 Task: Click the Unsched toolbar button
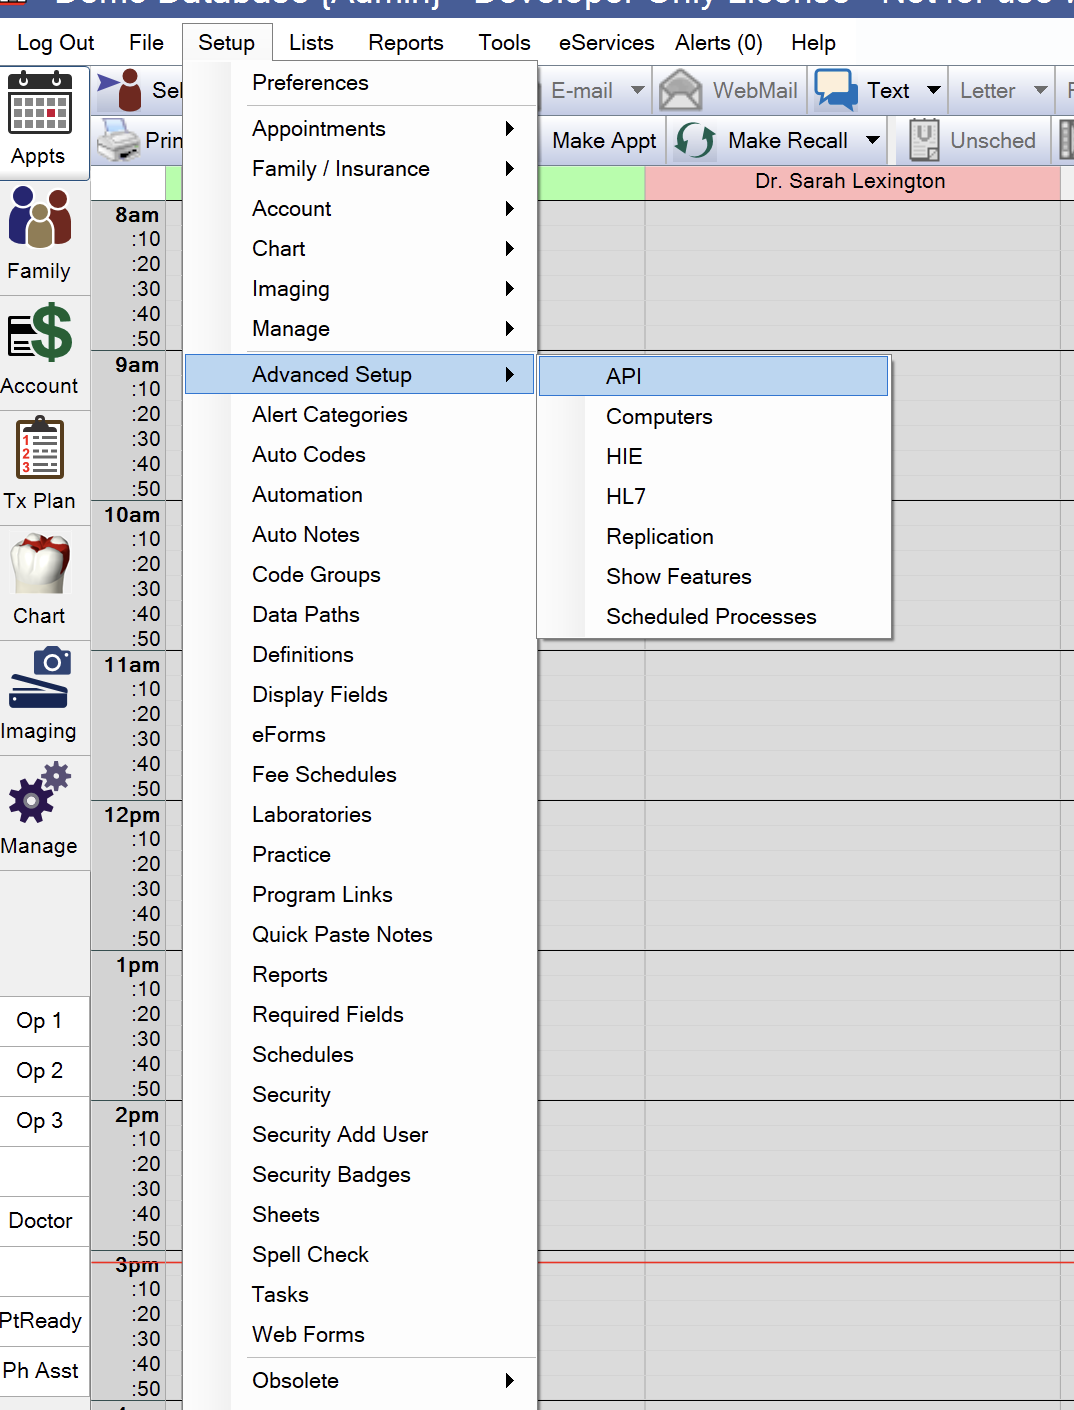[x=975, y=140]
